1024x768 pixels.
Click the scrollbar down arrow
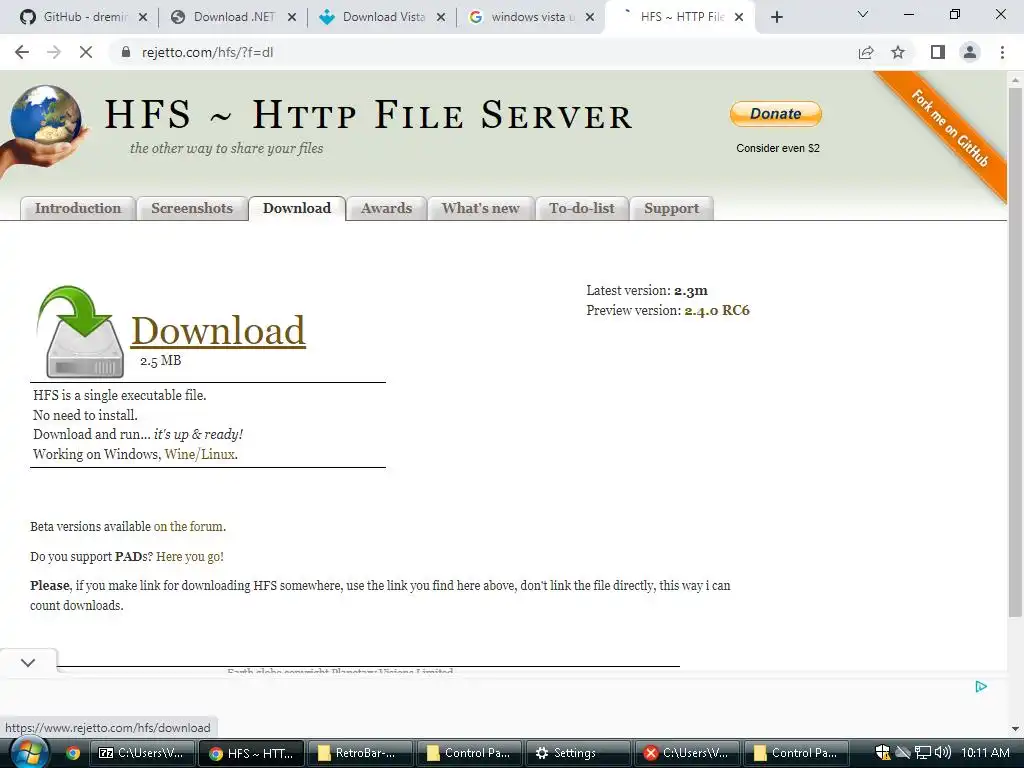(1015, 729)
